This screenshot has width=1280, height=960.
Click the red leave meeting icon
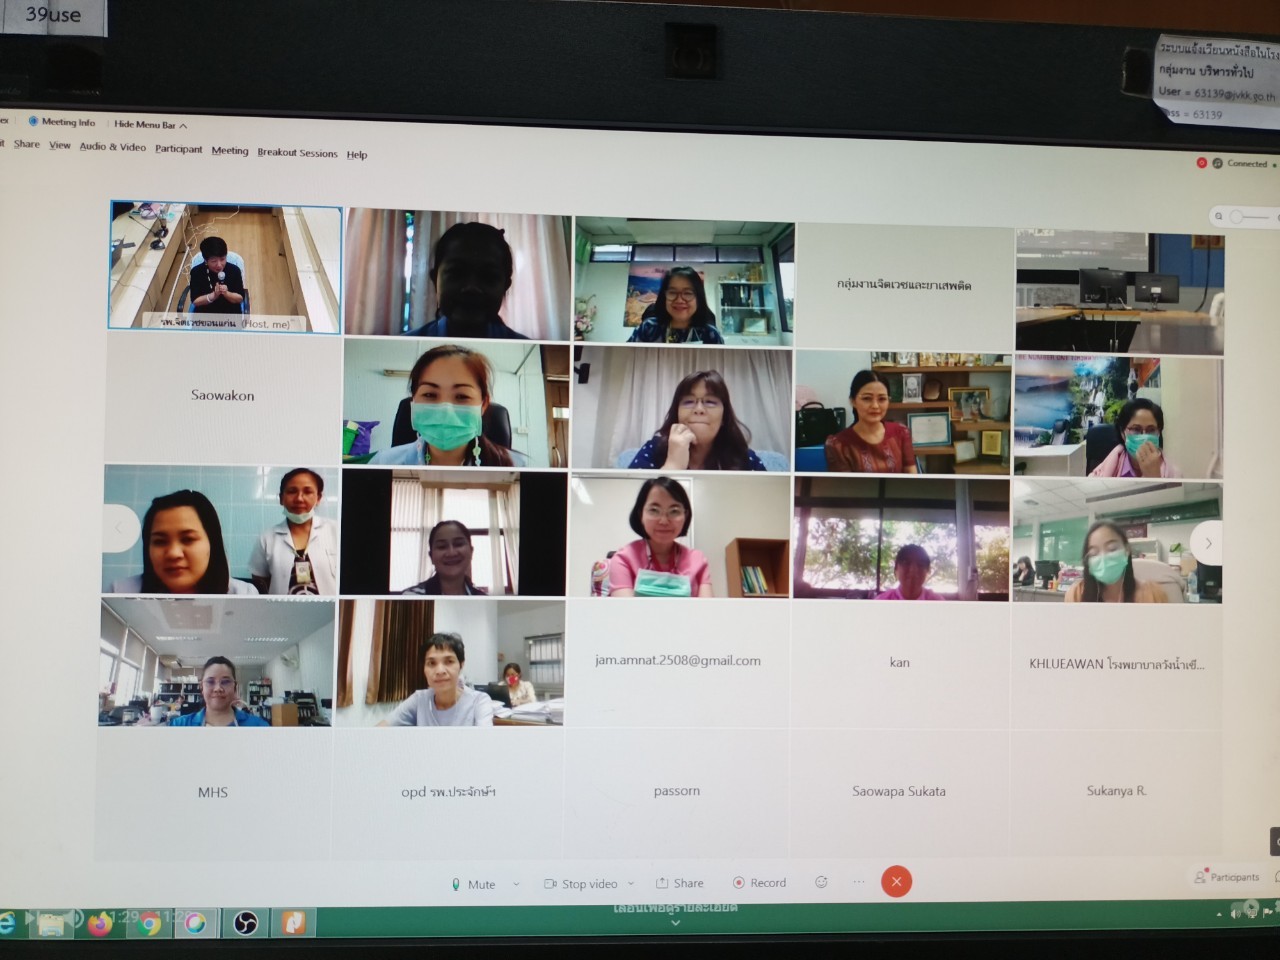tap(896, 881)
